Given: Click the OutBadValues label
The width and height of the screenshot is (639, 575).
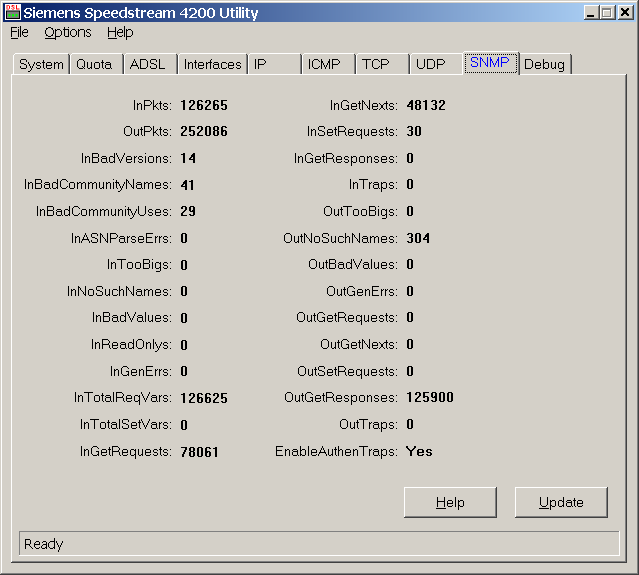Looking at the screenshot, I should pyautogui.click(x=353, y=264).
